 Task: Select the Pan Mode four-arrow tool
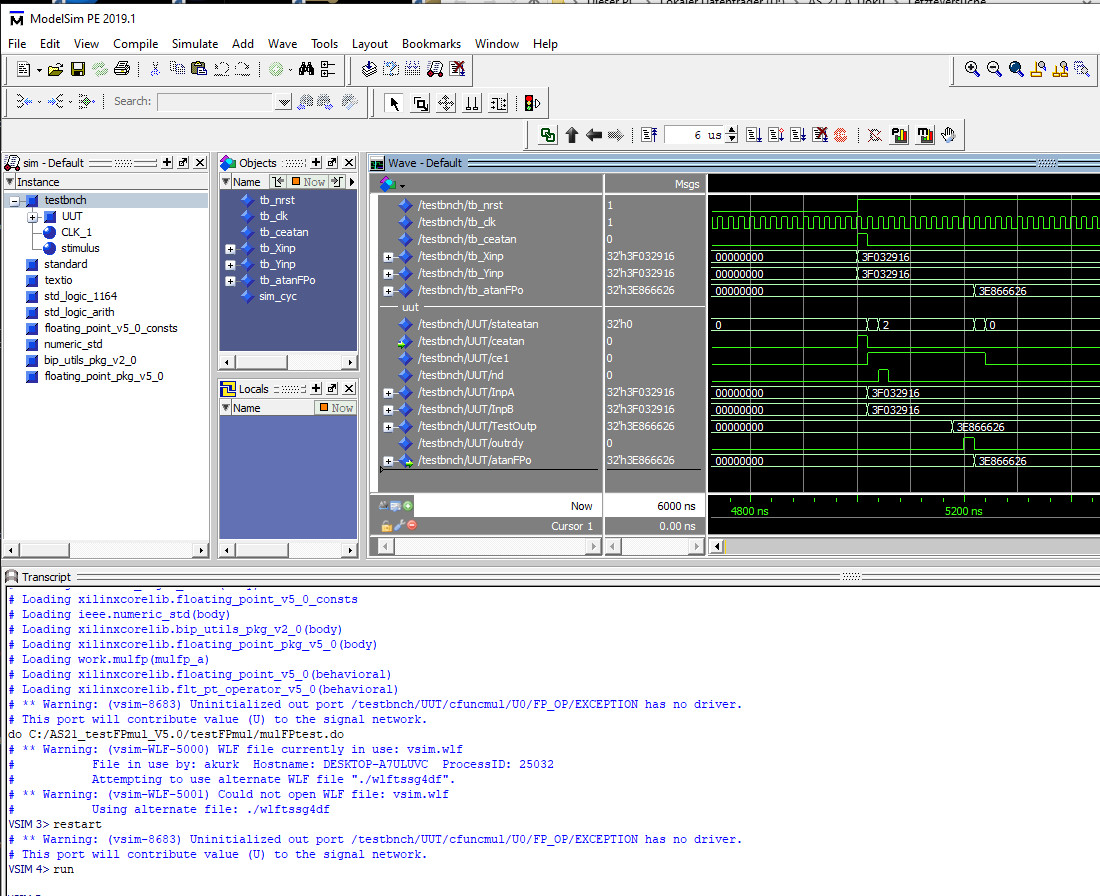click(446, 104)
